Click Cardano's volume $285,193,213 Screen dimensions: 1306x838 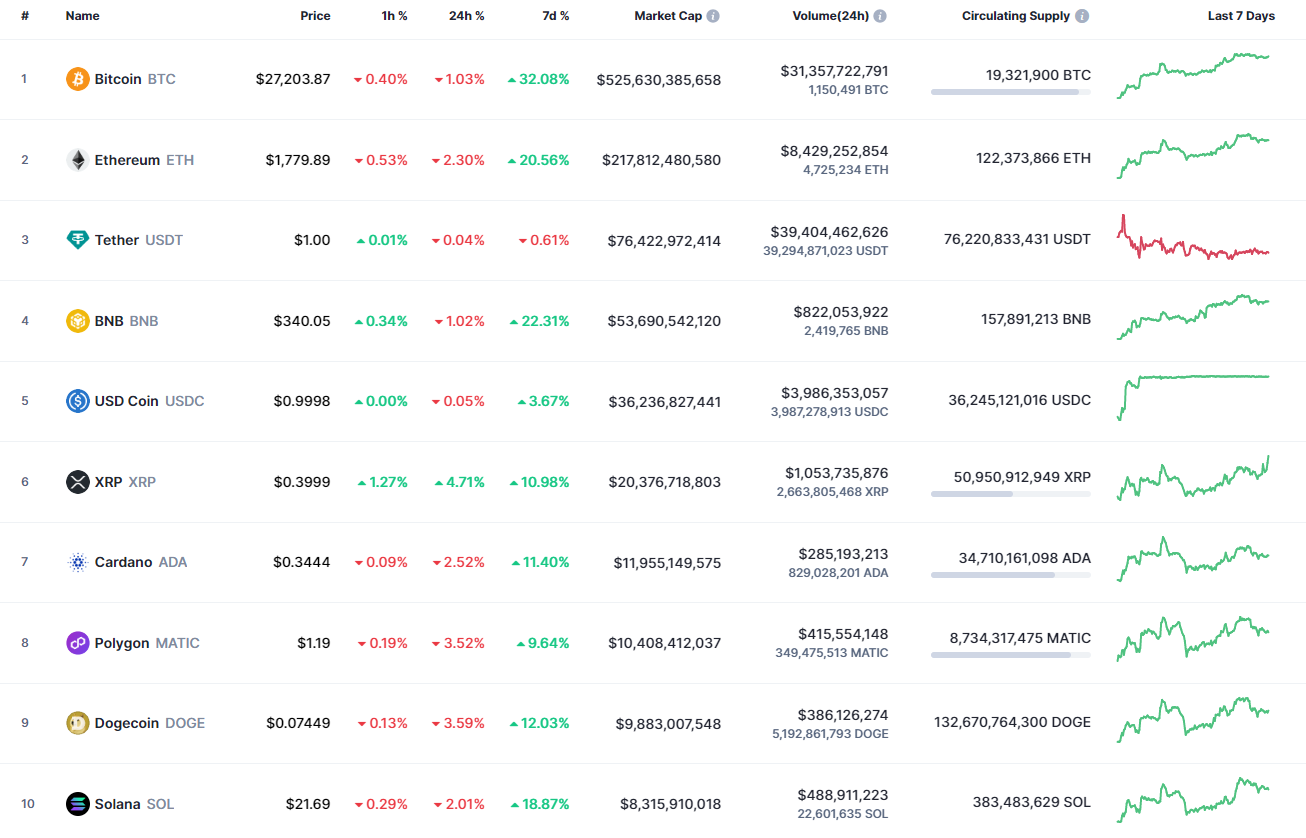[843, 554]
